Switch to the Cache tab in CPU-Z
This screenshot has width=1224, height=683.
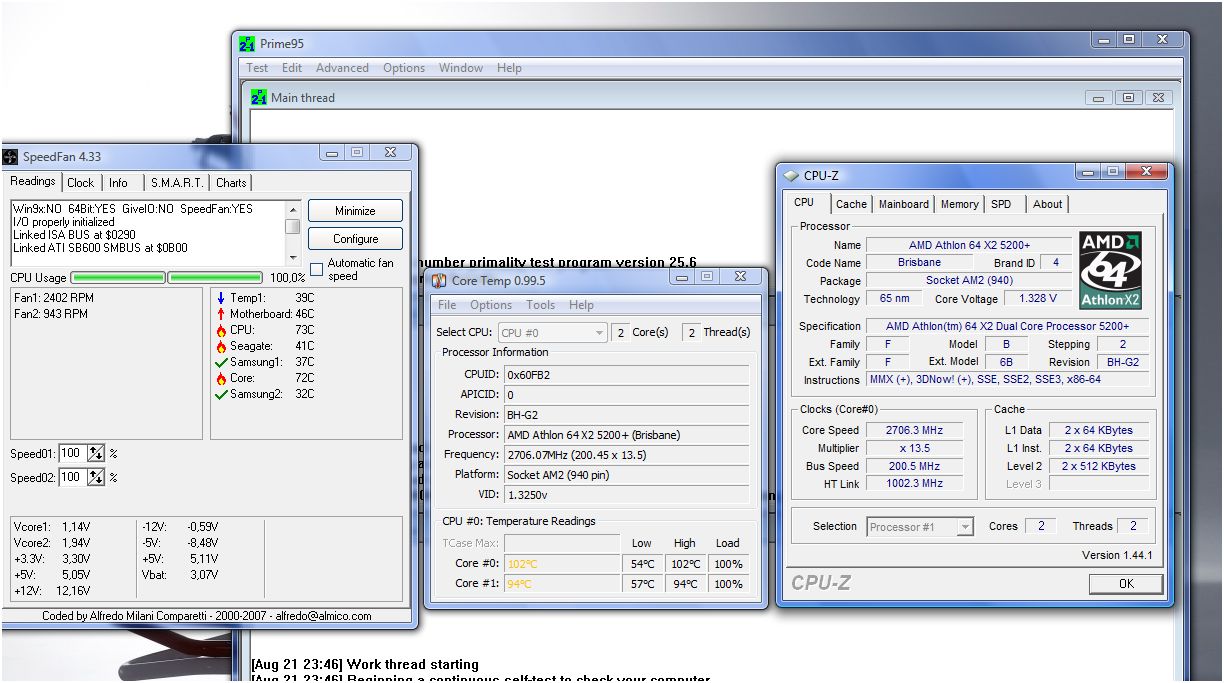851,204
